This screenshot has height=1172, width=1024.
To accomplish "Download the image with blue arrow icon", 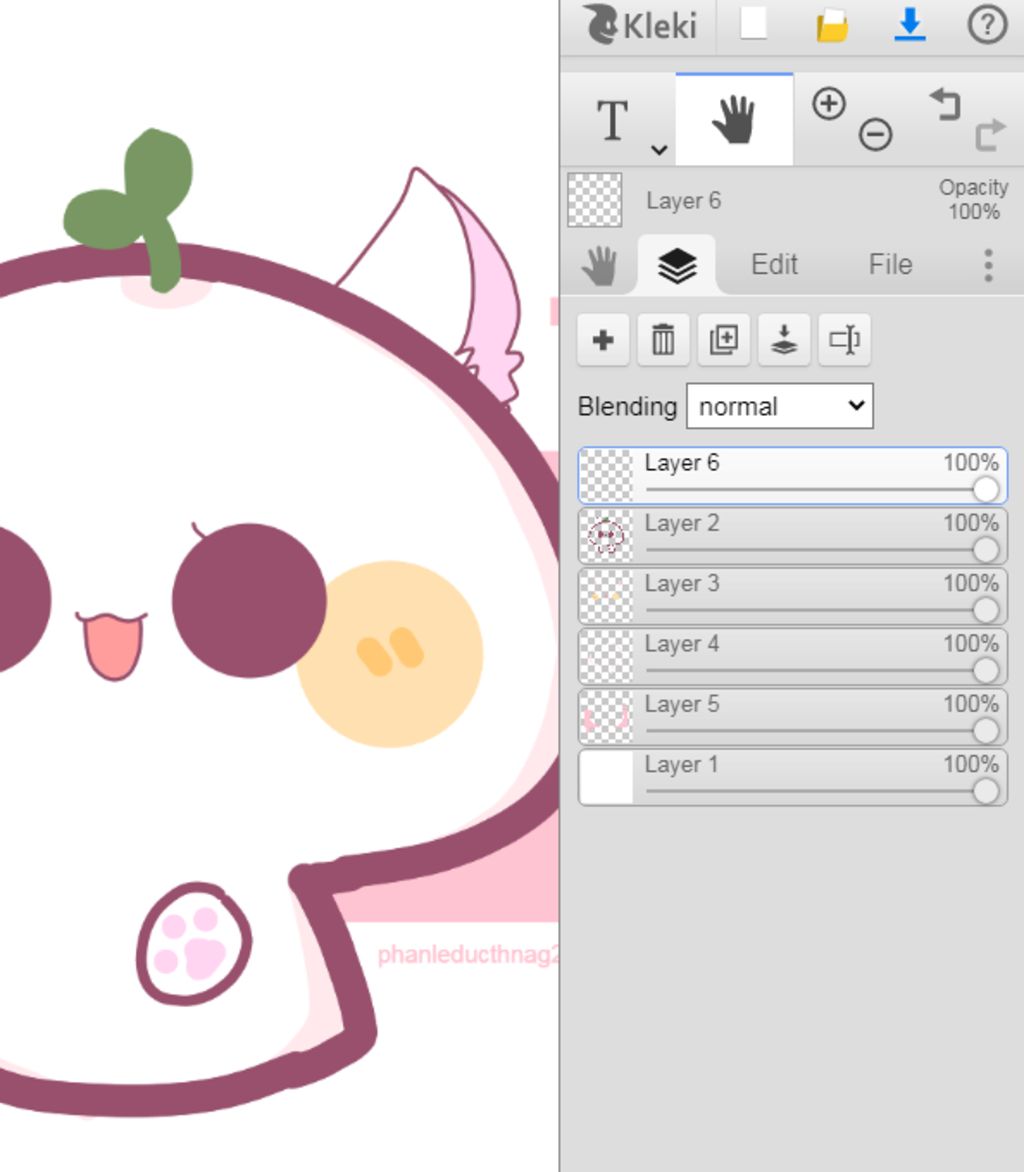I will pyautogui.click(x=910, y=24).
